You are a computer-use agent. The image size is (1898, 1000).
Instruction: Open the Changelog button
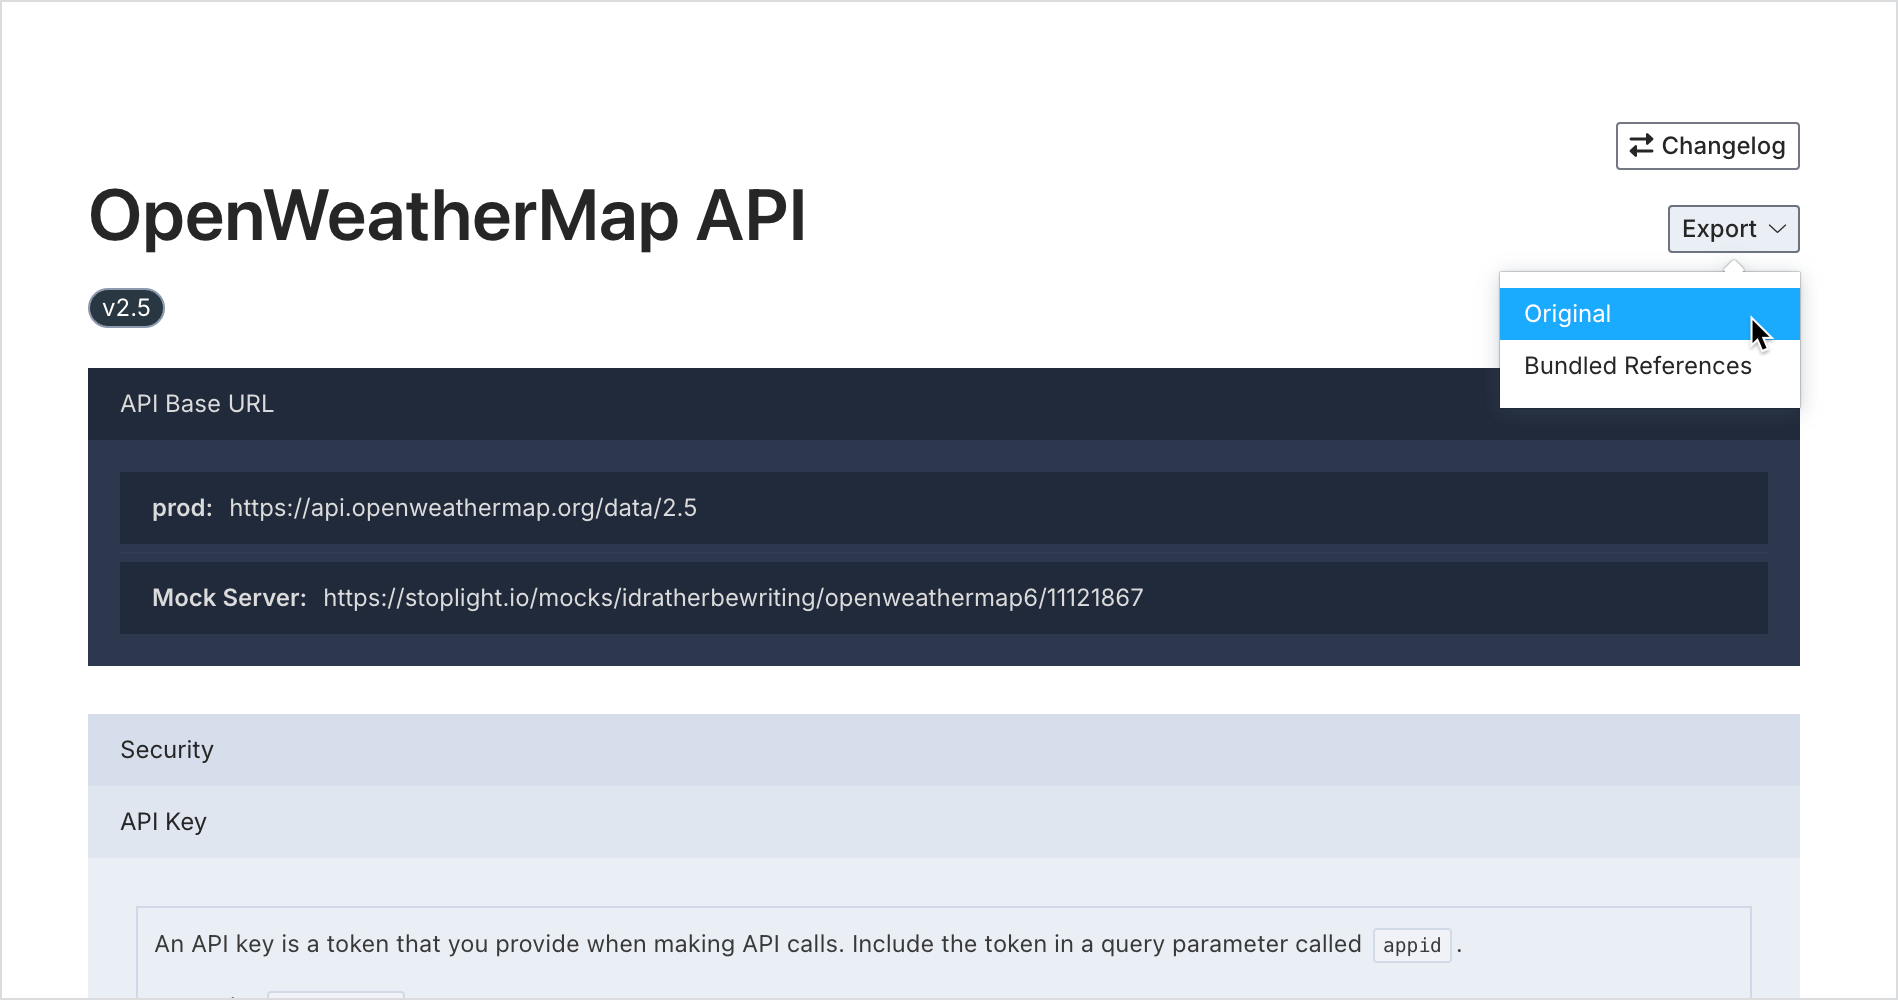coord(1707,146)
